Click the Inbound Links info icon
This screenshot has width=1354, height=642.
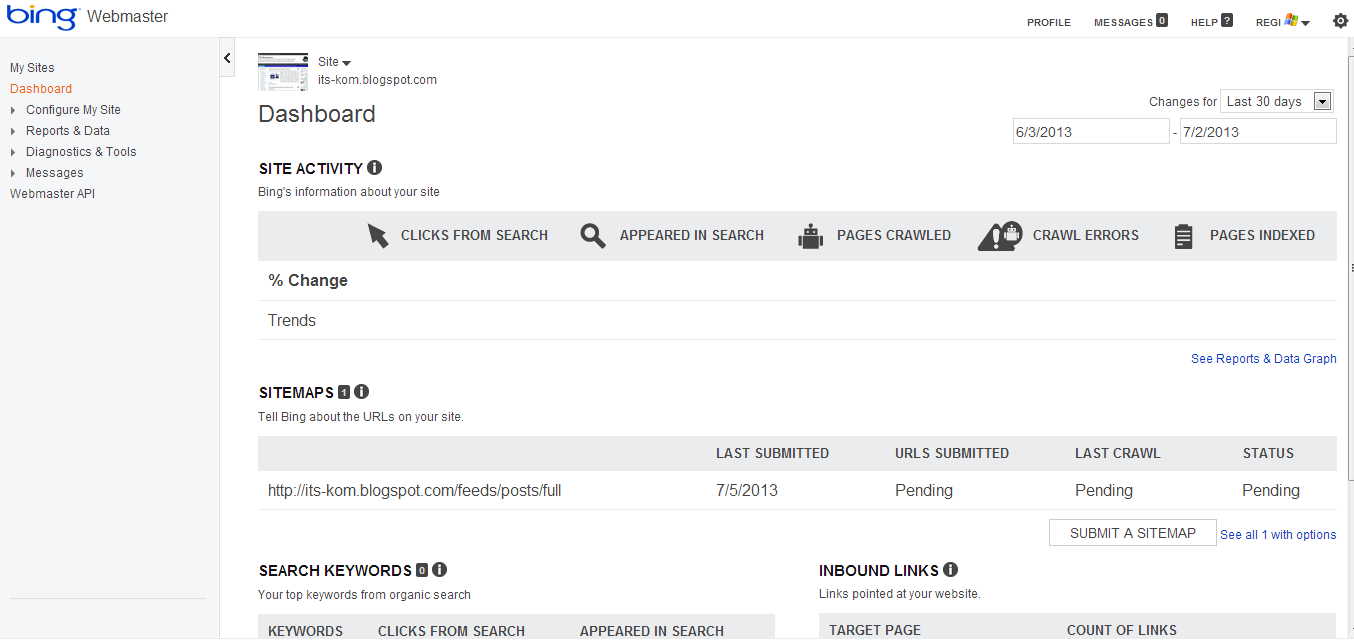point(950,570)
